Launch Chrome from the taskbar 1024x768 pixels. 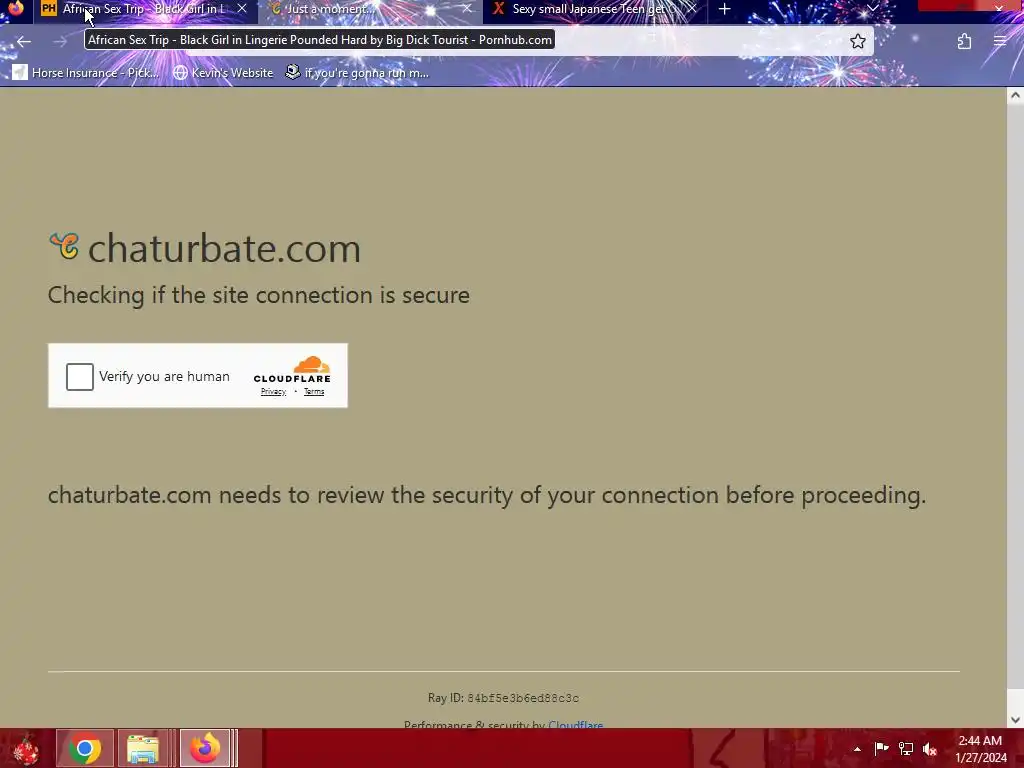point(85,748)
